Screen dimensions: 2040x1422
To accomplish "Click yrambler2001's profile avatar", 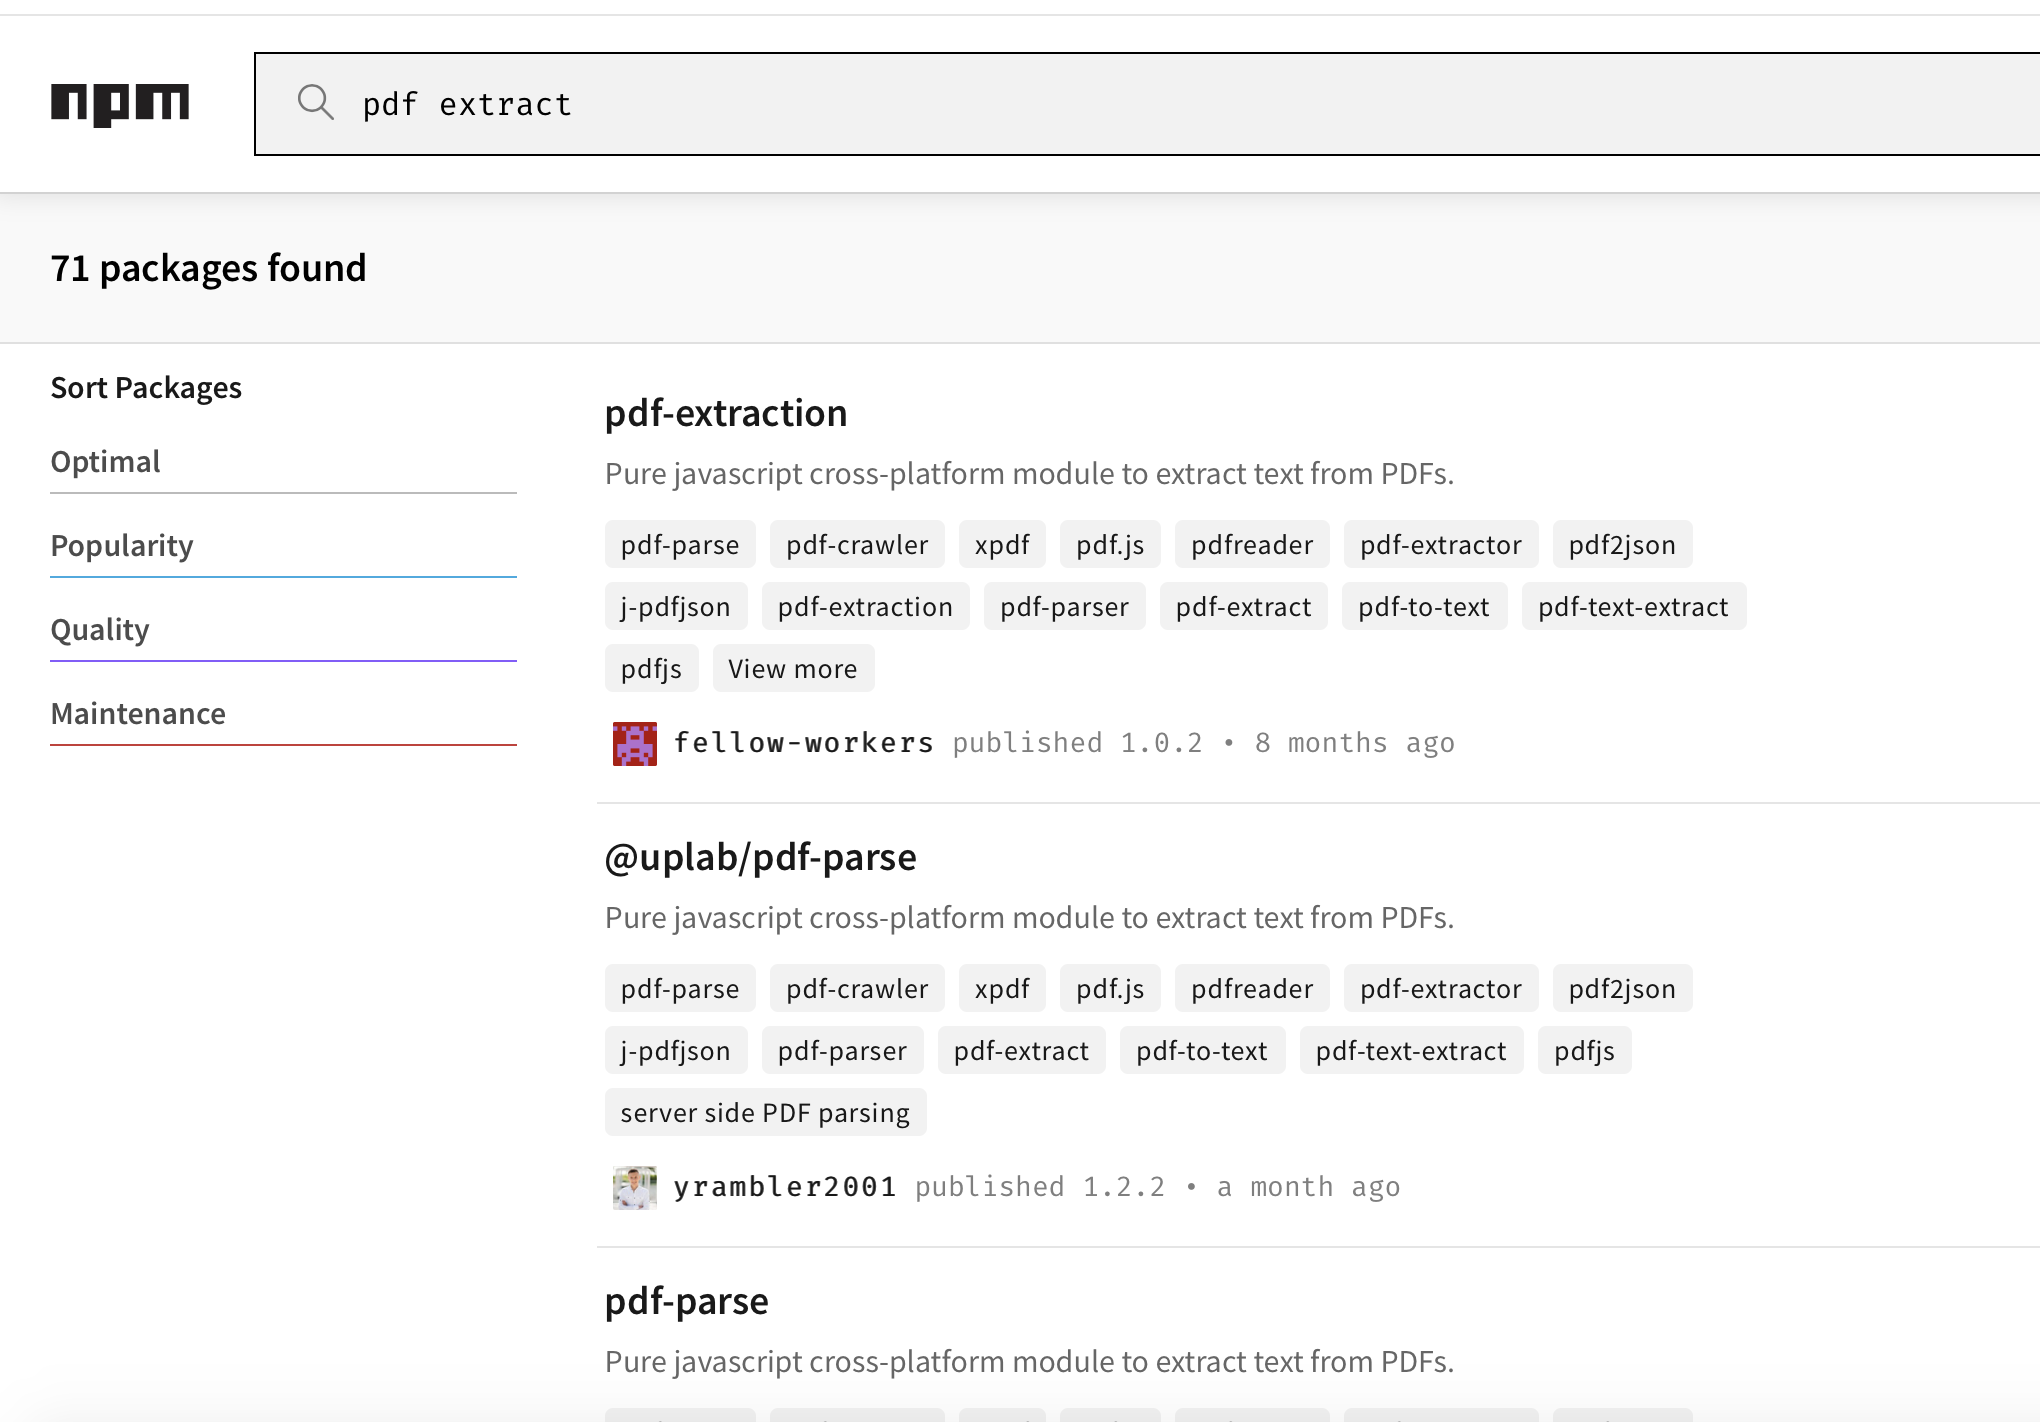I will [x=634, y=1186].
